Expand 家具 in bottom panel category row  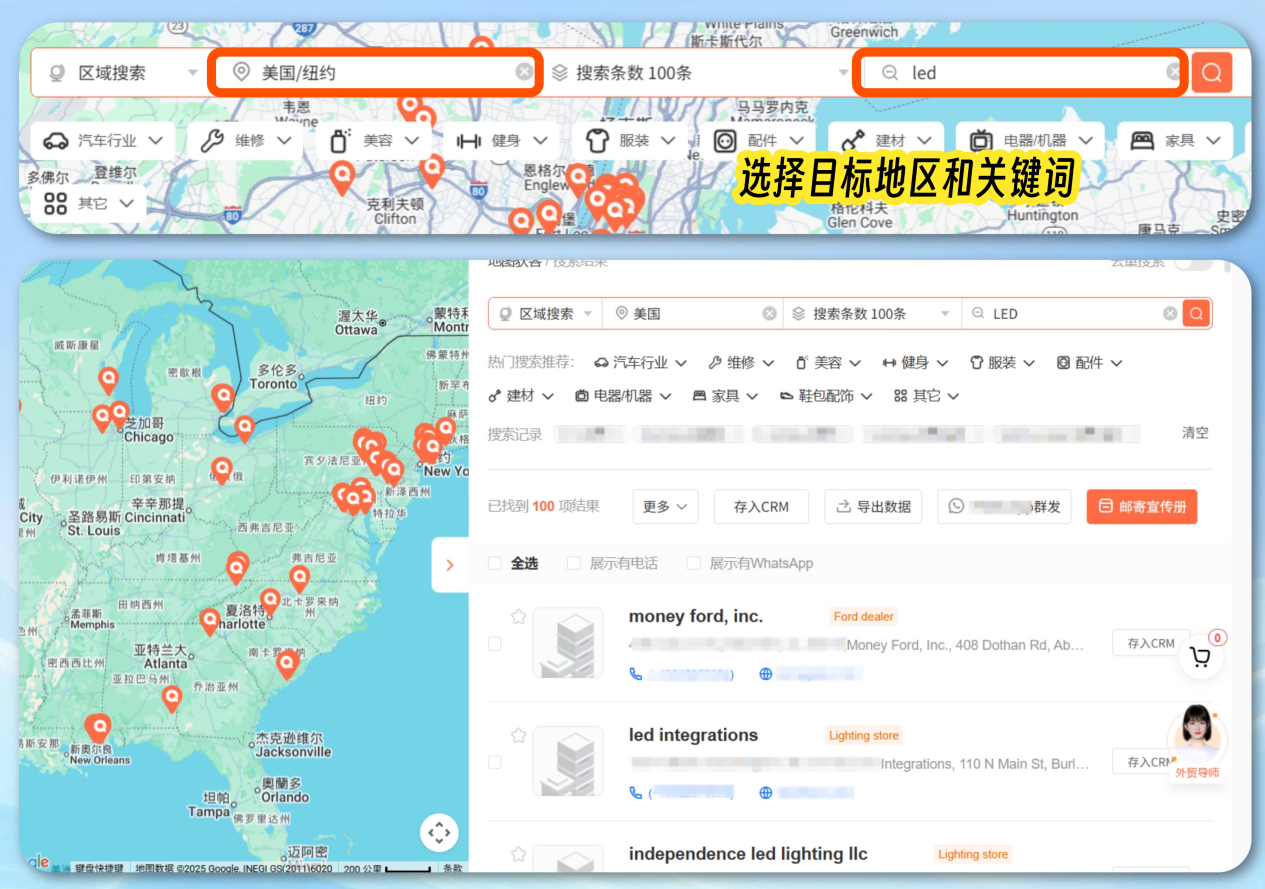[725, 396]
